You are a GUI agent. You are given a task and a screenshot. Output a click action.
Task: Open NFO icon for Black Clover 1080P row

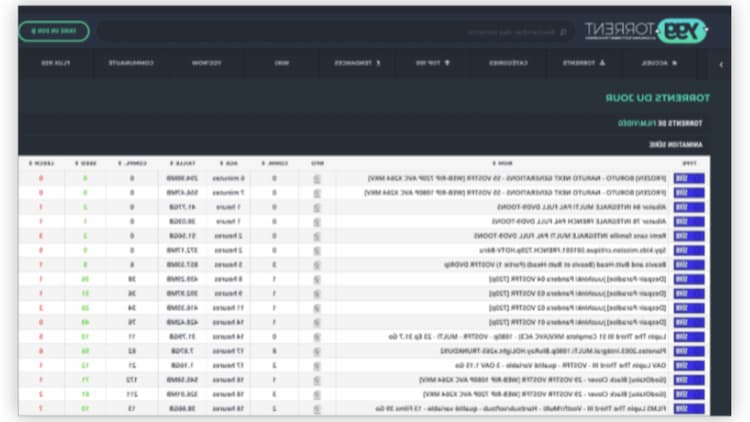316,380
